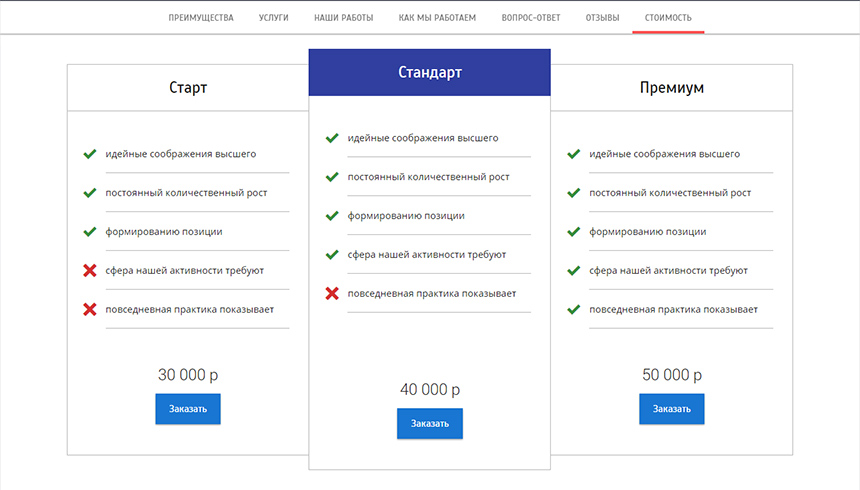
Task: Order the Стандарт plan with Заказать
Action: pyautogui.click(x=430, y=423)
